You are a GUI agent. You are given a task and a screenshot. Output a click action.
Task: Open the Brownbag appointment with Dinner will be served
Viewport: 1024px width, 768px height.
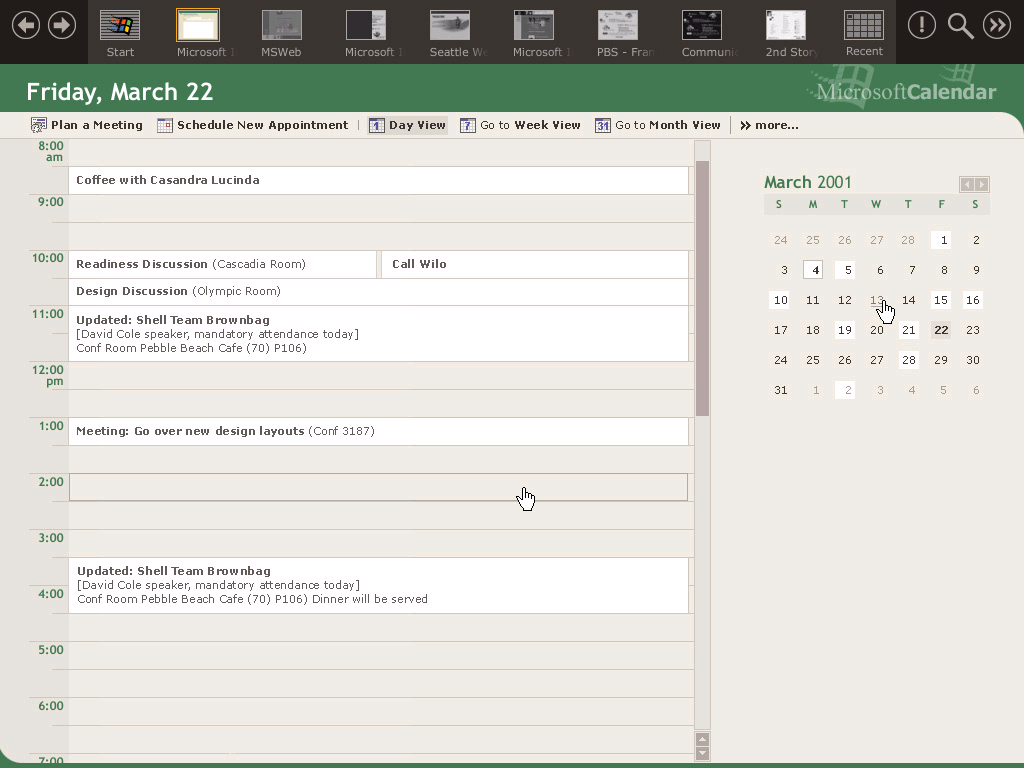pyautogui.click(x=378, y=585)
